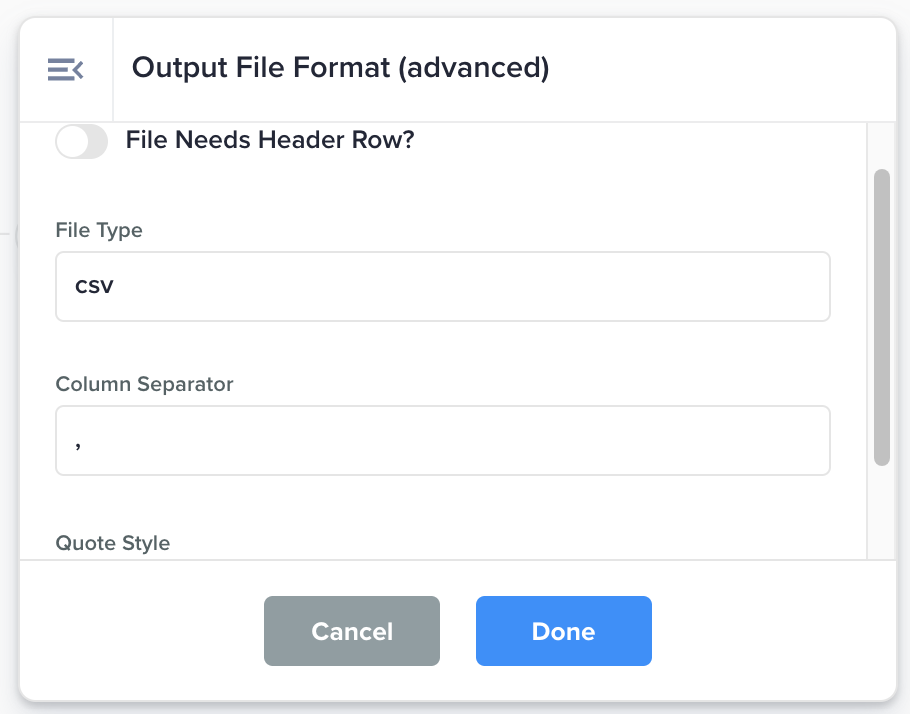910x714 pixels.
Task: Click the File Type input field
Action: 442,286
